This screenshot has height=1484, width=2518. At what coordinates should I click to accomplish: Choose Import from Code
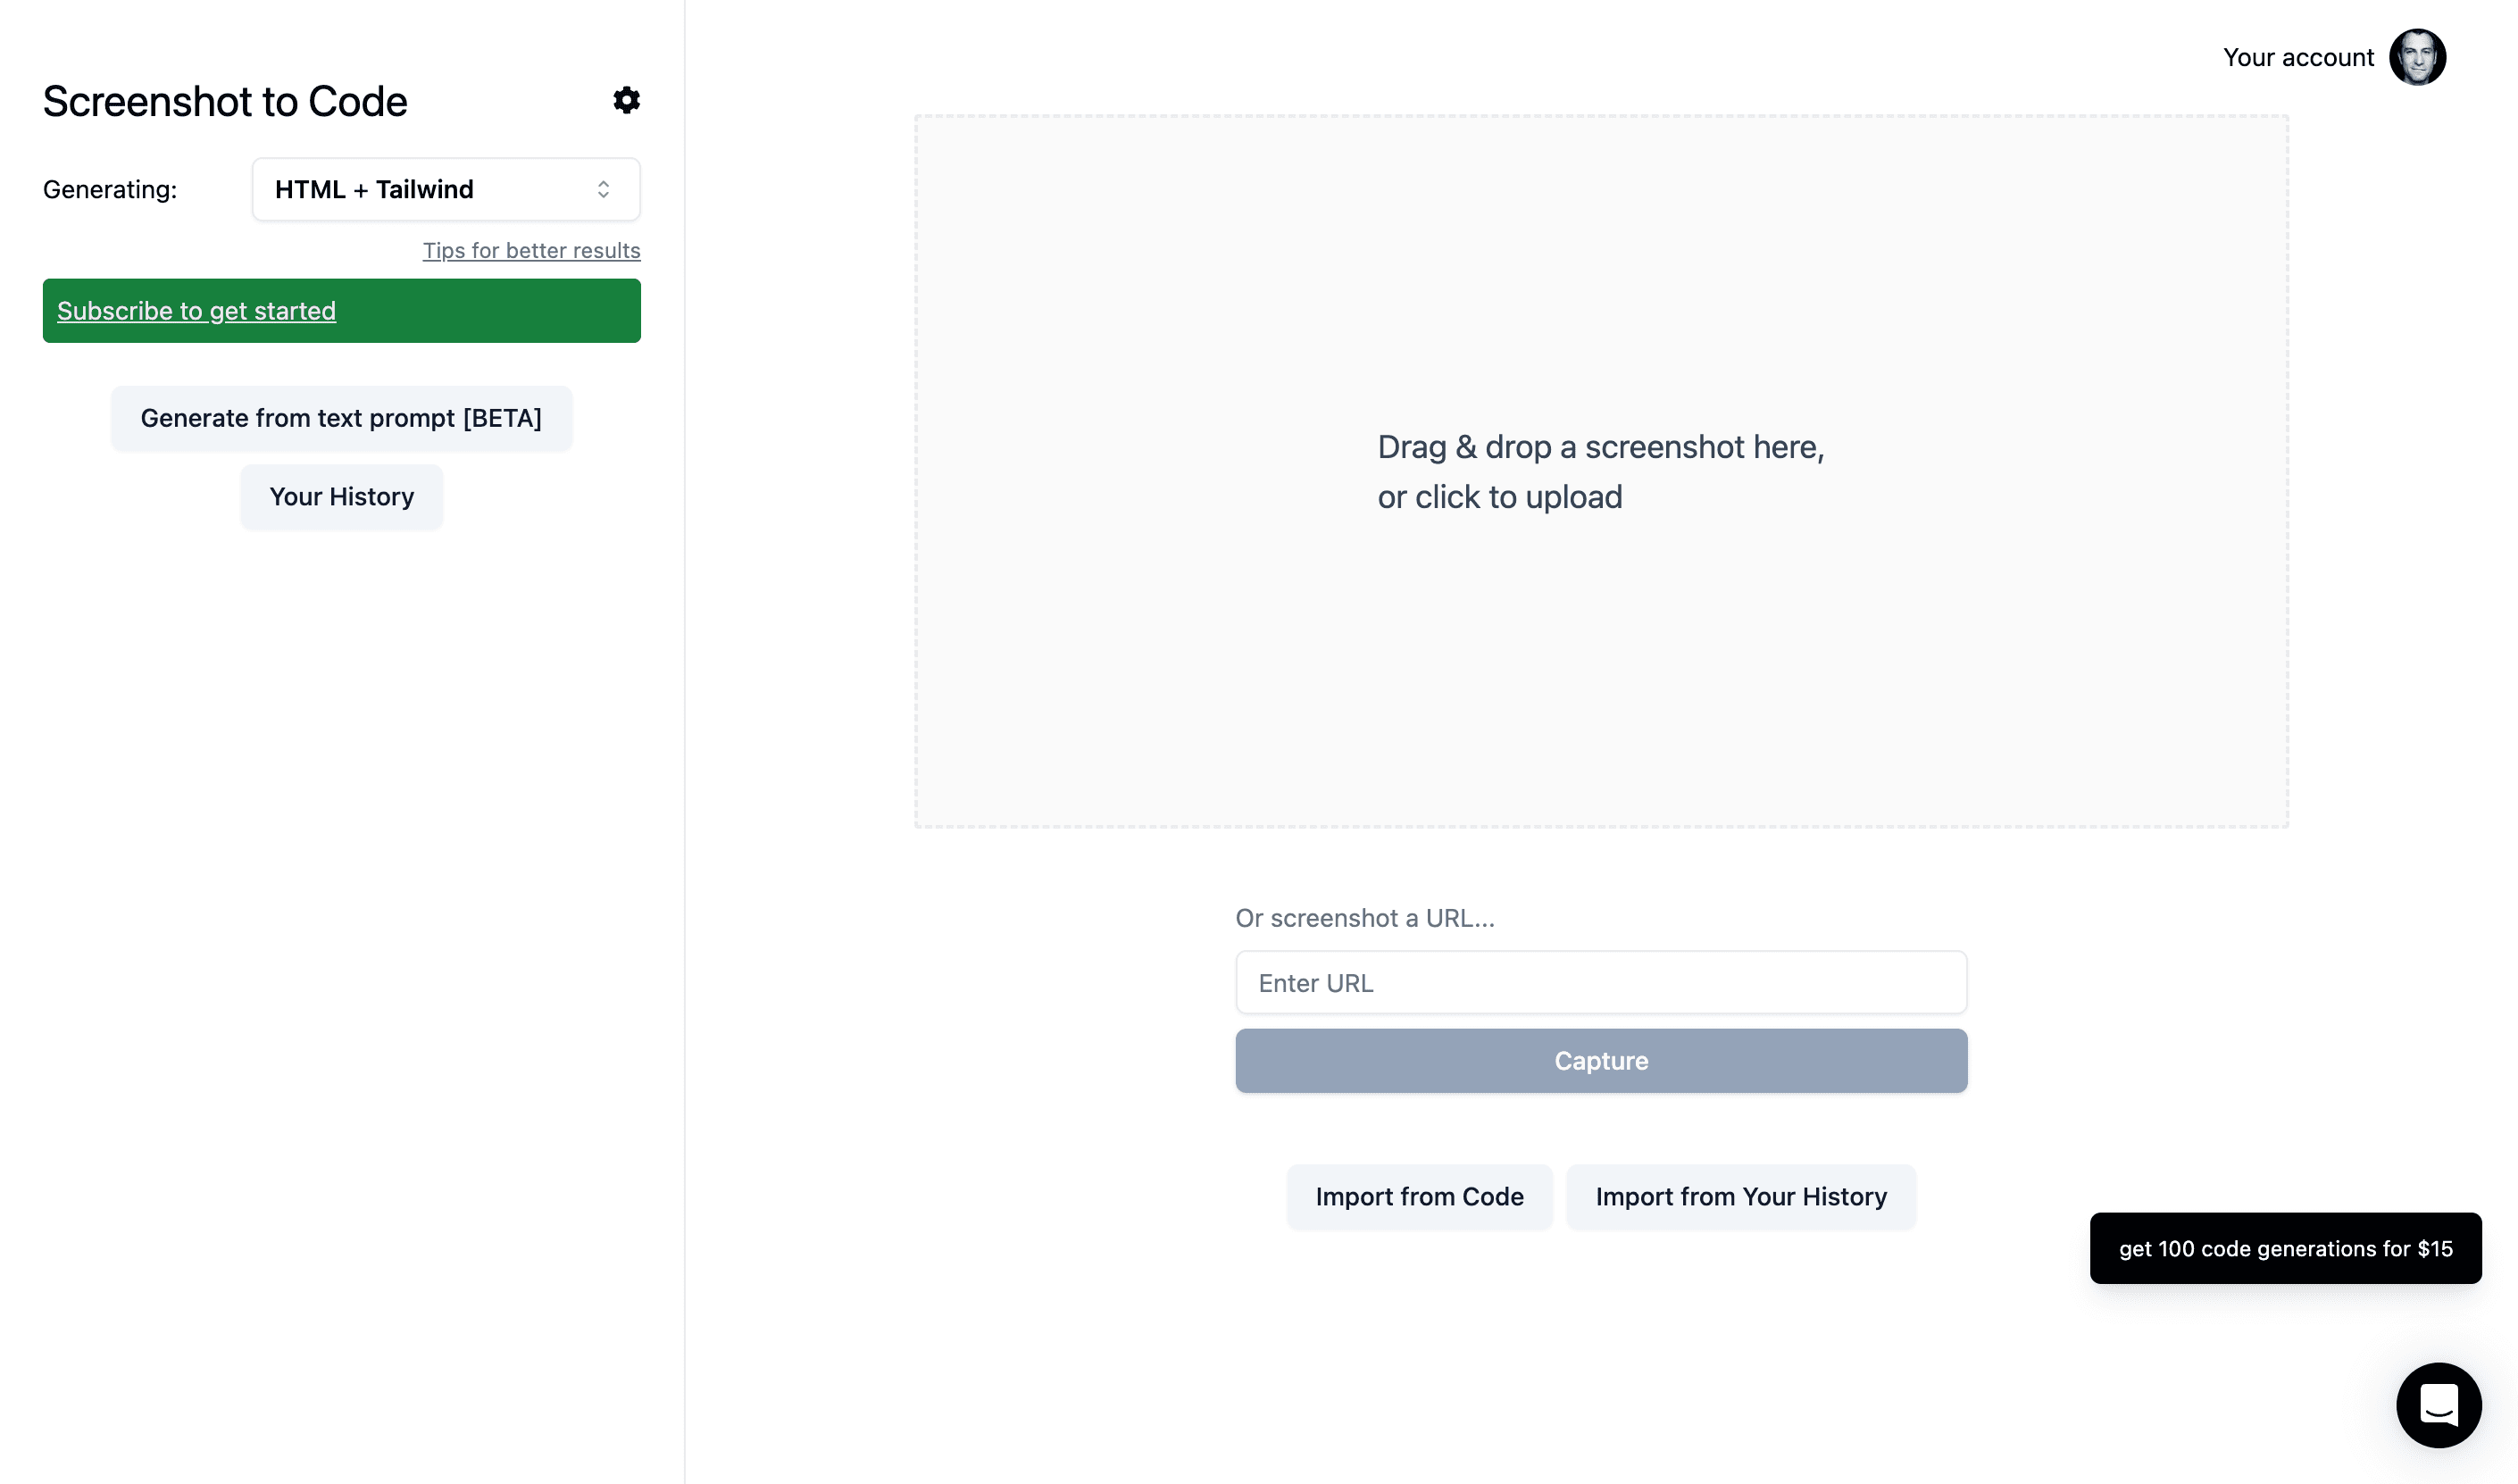click(x=1419, y=1197)
